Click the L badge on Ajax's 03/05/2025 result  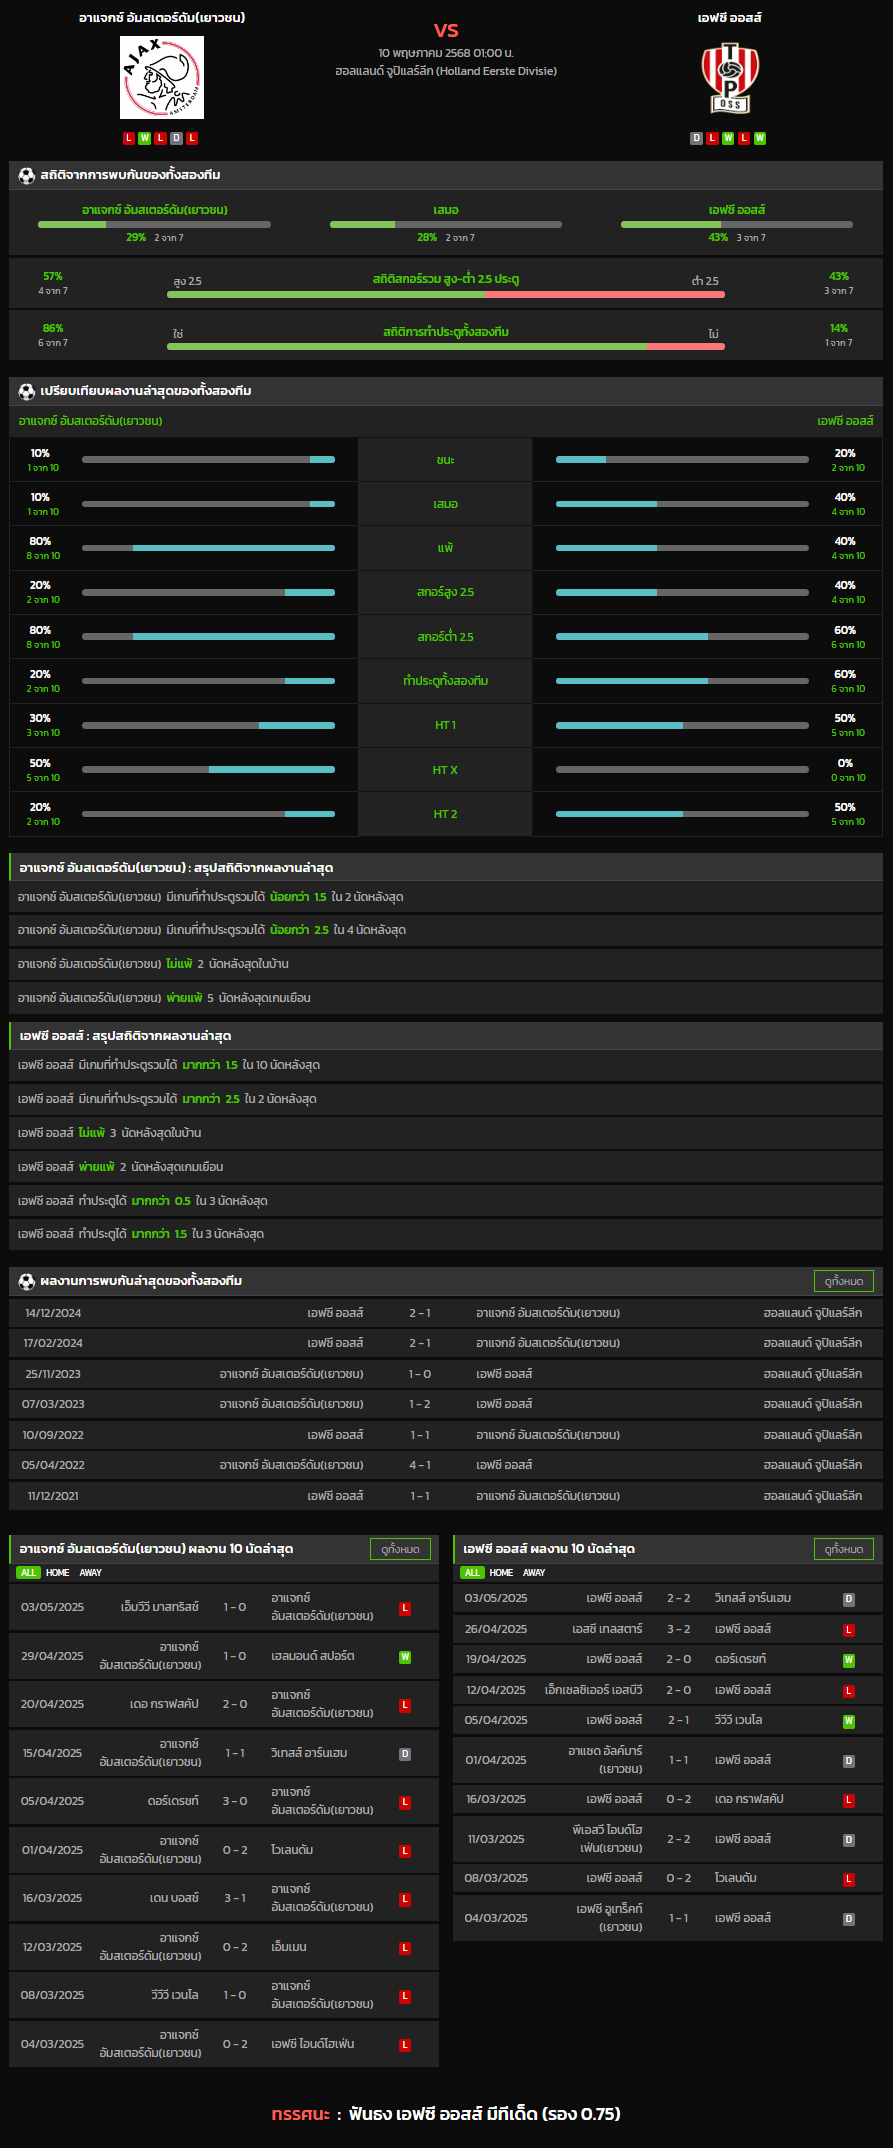pyautogui.click(x=405, y=1608)
